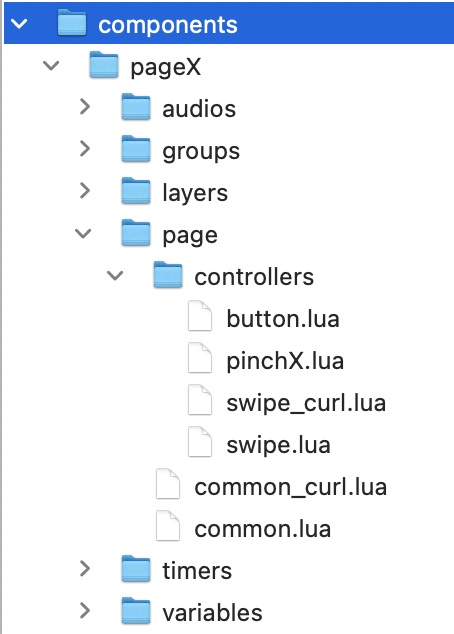Expand the variables folder arrow
This screenshot has height=634, width=454.
[85, 611]
